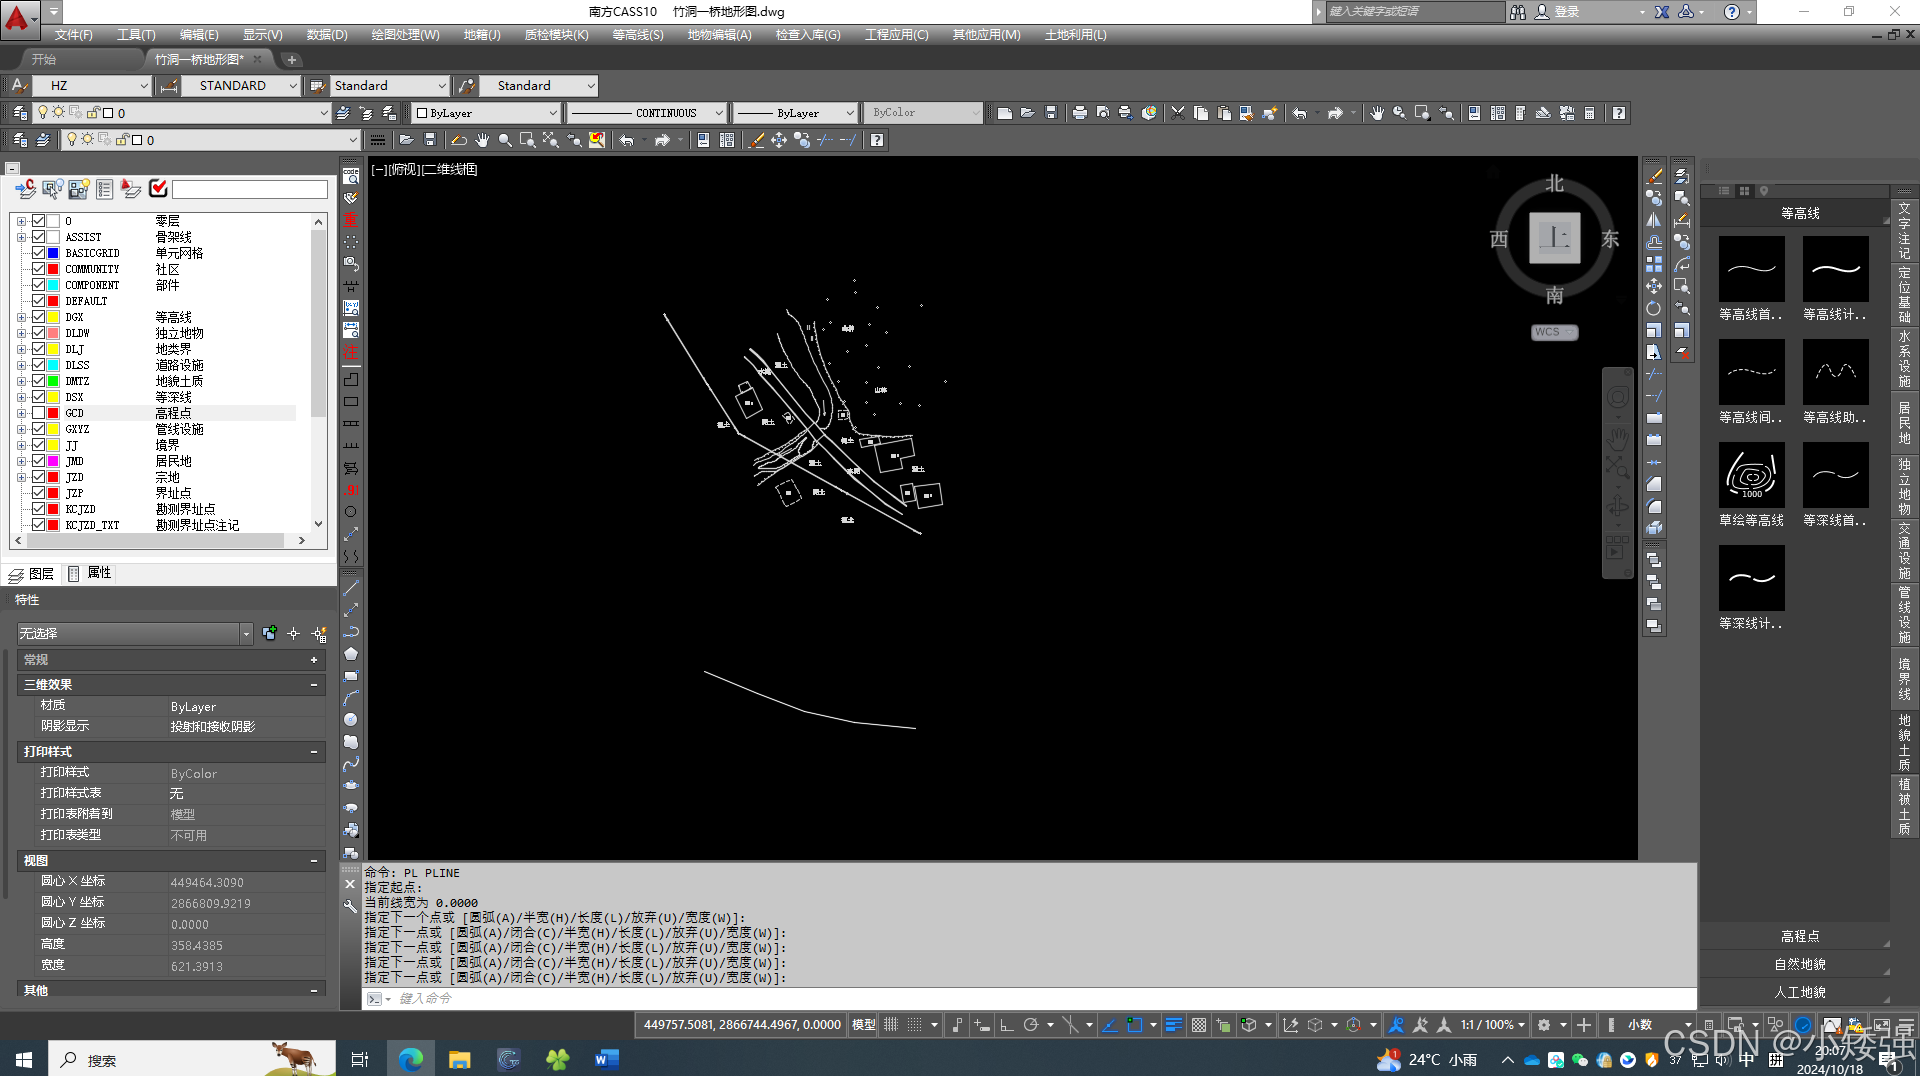Open the Windows Start menu

point(24,1059)
